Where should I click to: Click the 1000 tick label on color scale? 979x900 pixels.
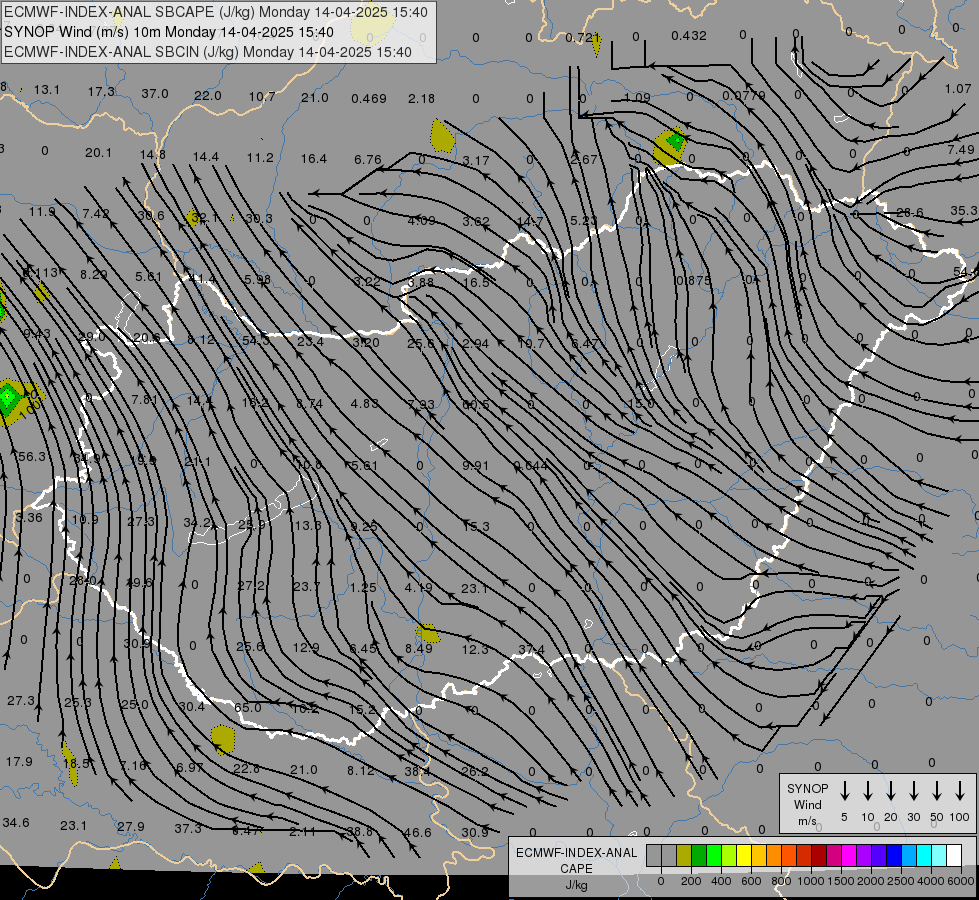point(810,881)
